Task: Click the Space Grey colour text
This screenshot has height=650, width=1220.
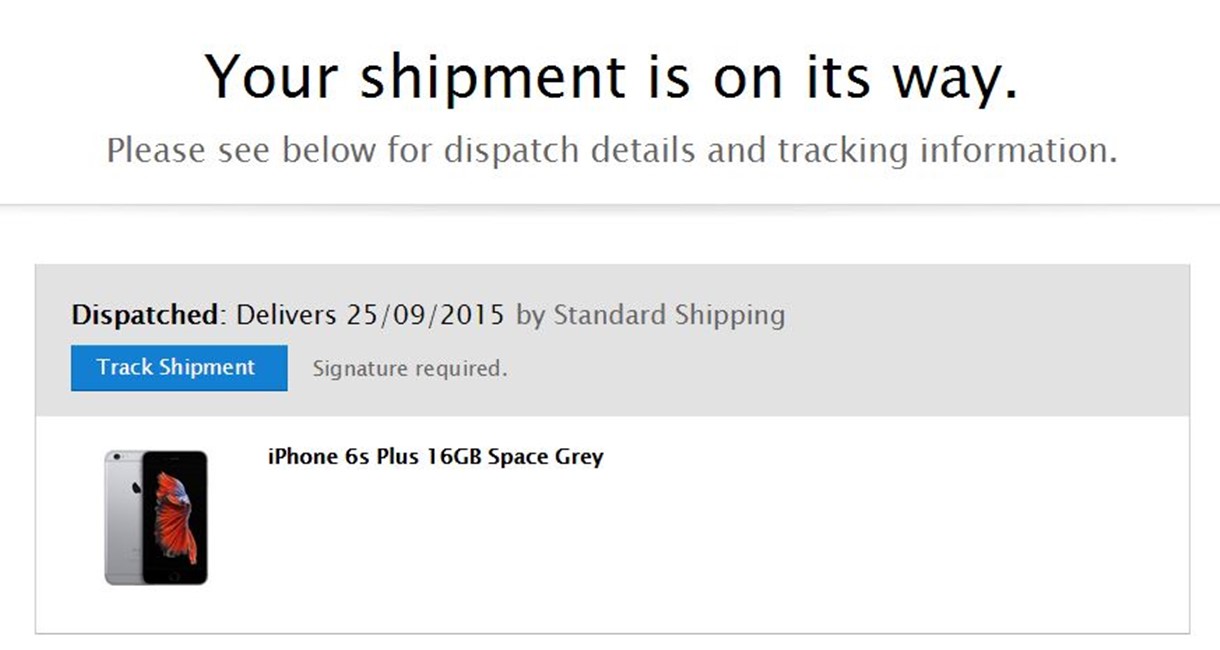Action: (x=546, y=458)
